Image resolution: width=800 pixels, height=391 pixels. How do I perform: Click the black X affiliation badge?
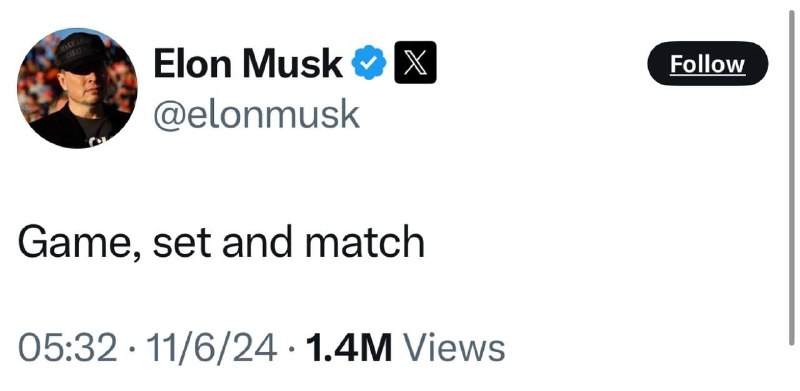(x=415, y=62)
